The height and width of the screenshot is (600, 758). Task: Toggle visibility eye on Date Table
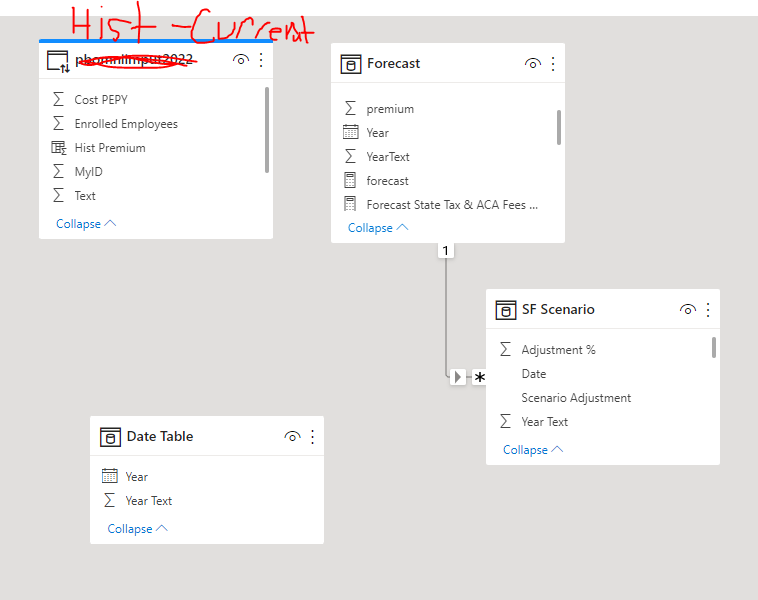(292, 437)
